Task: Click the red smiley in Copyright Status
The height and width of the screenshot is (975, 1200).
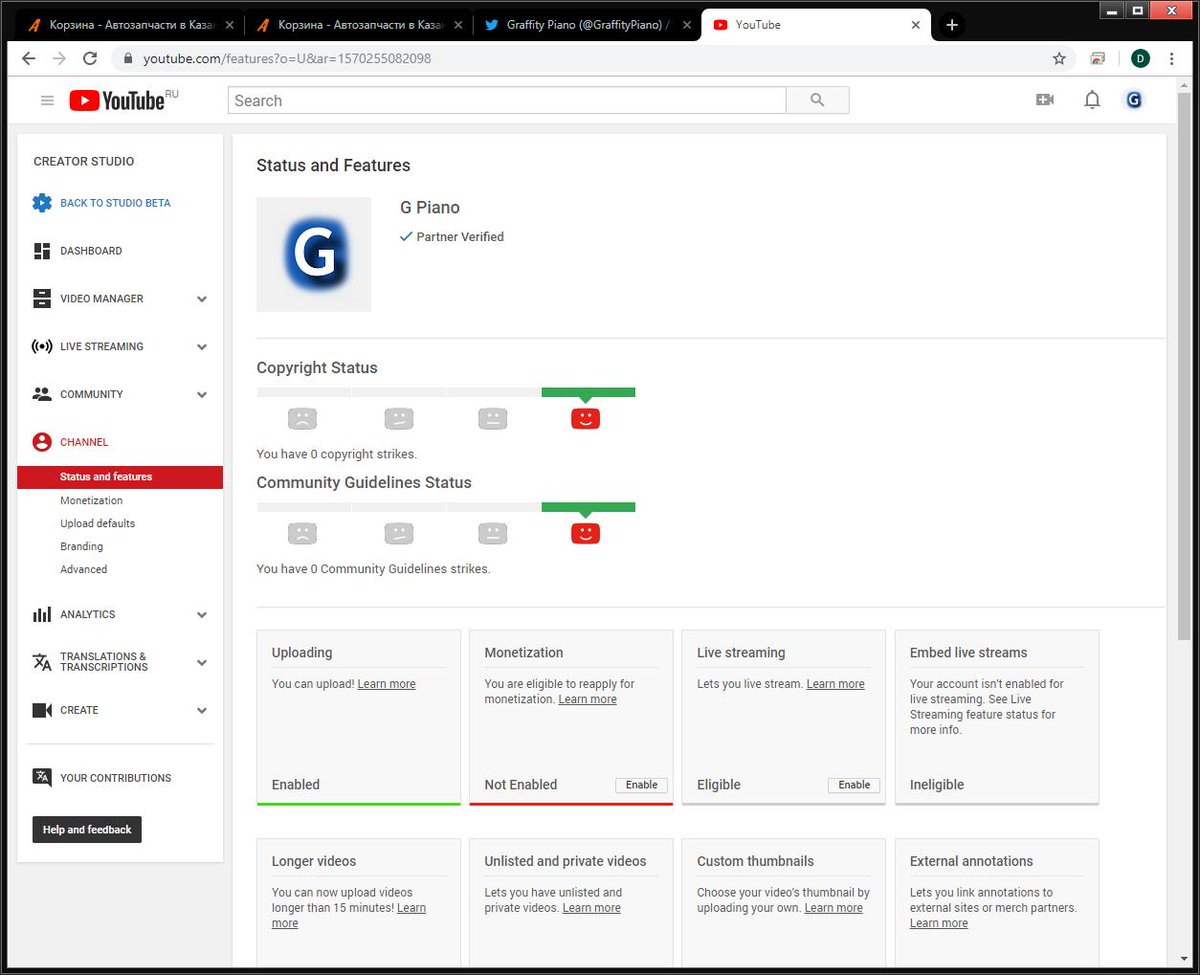Action: pyautogui.click(x=585, y=419)
